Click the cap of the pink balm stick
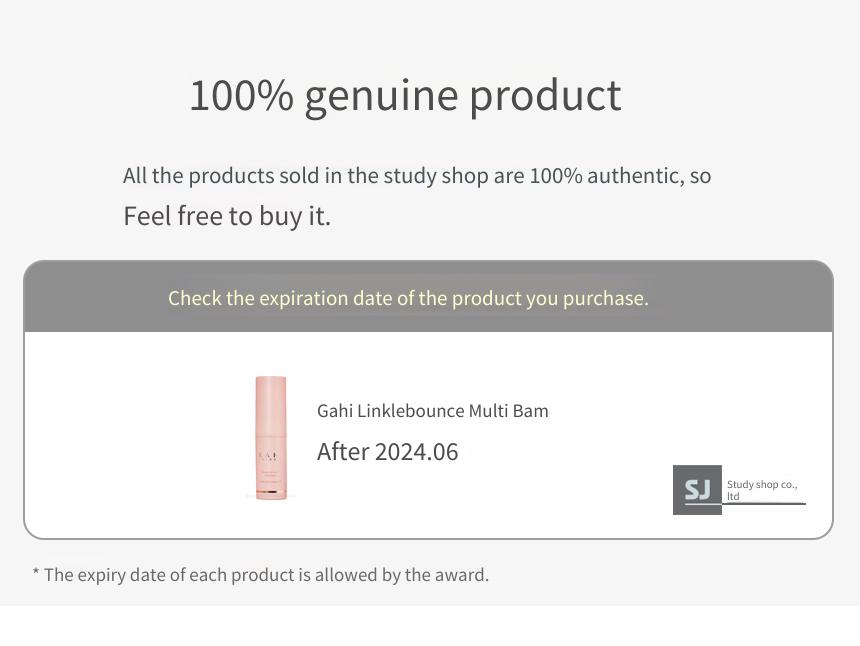Screen dimensions: 860x646 click(x=270, y=404)
